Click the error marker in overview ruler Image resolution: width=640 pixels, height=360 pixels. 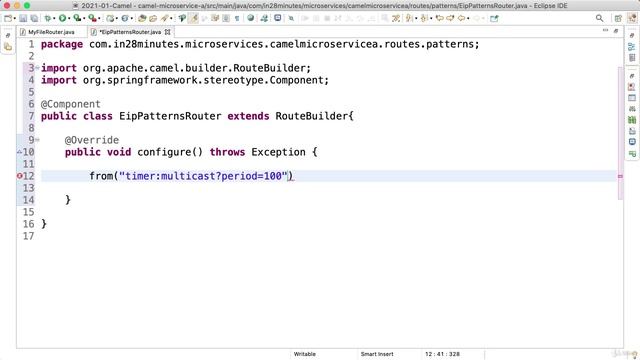(x=620, y=176)
